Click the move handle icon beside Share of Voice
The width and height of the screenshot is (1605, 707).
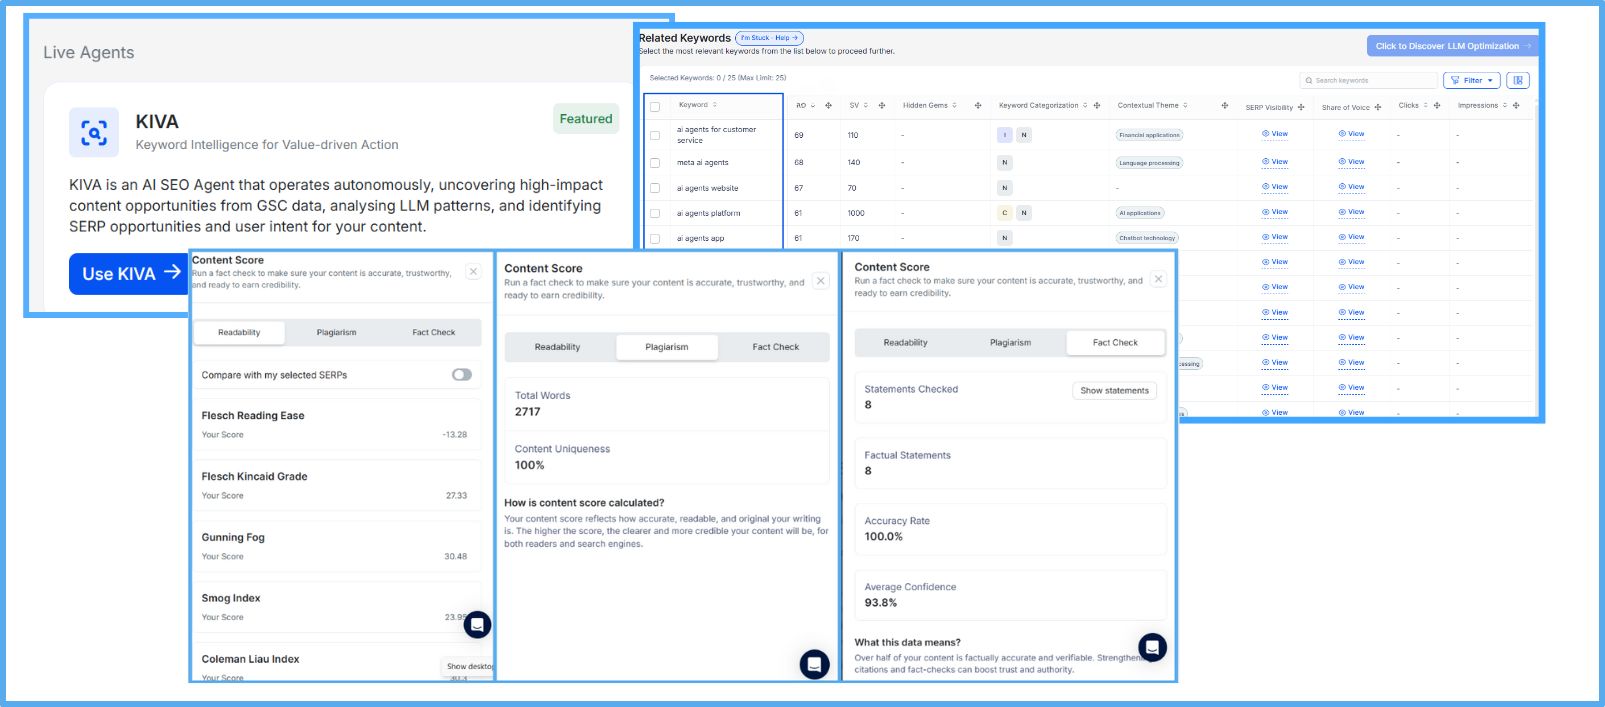coord(1378,107)
